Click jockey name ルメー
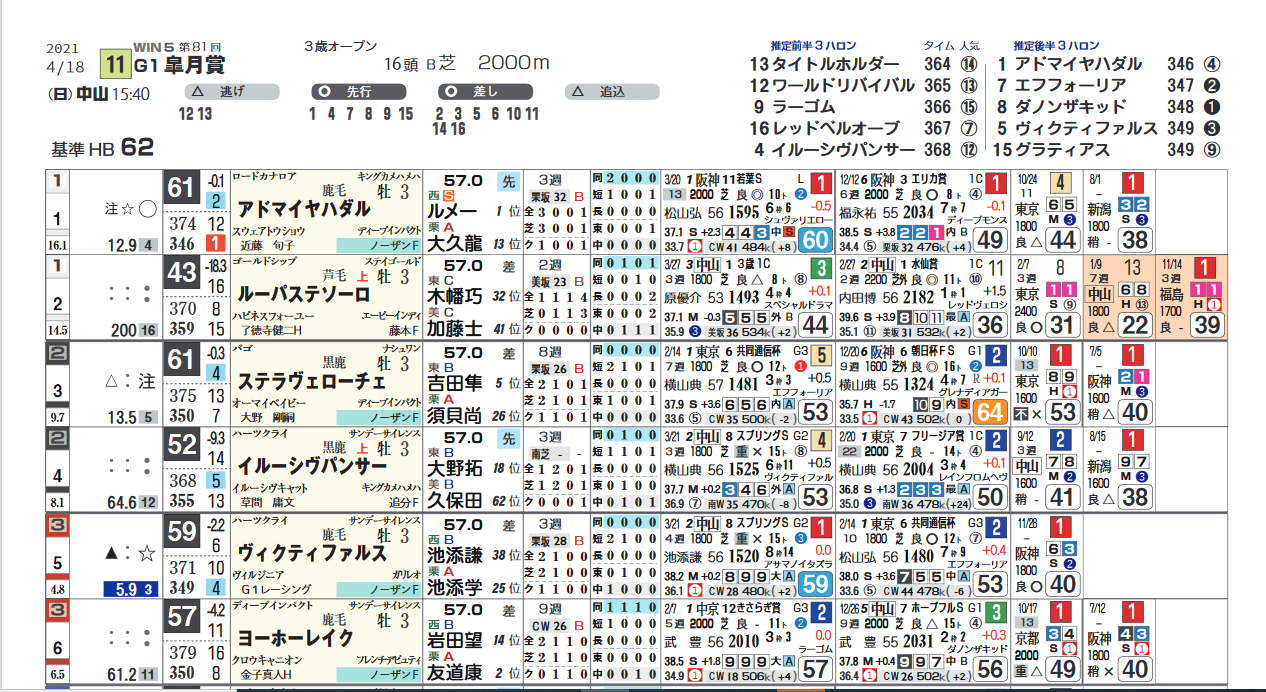1266x692 pixels. [x=454, y=211]
